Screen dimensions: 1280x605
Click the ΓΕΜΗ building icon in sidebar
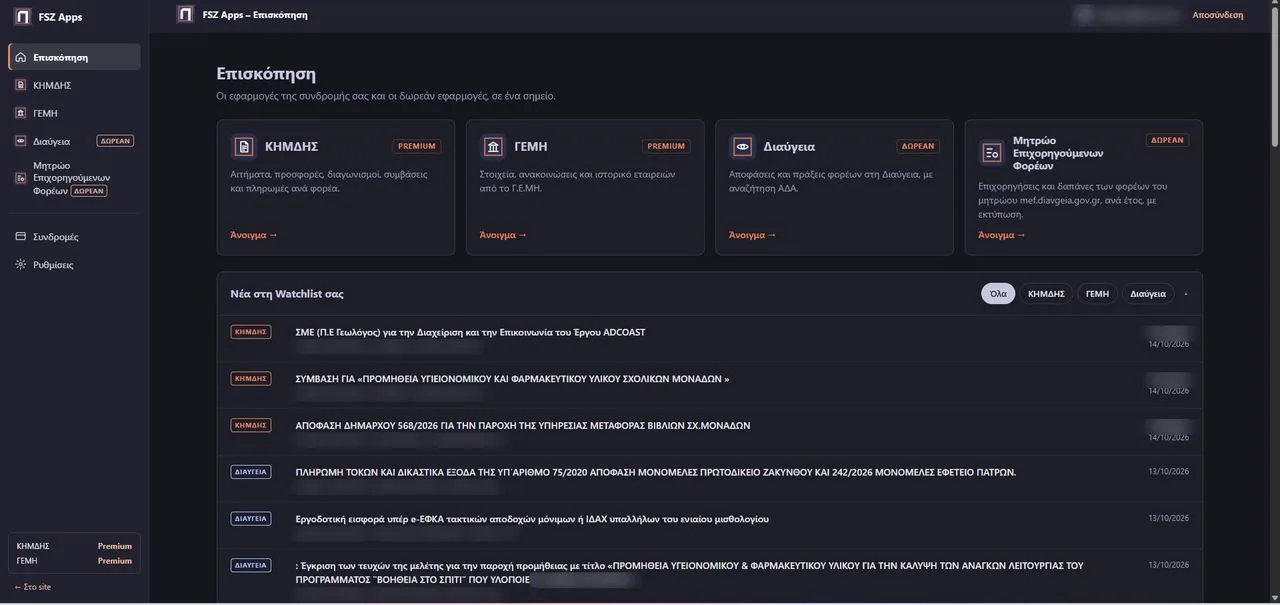21,113
